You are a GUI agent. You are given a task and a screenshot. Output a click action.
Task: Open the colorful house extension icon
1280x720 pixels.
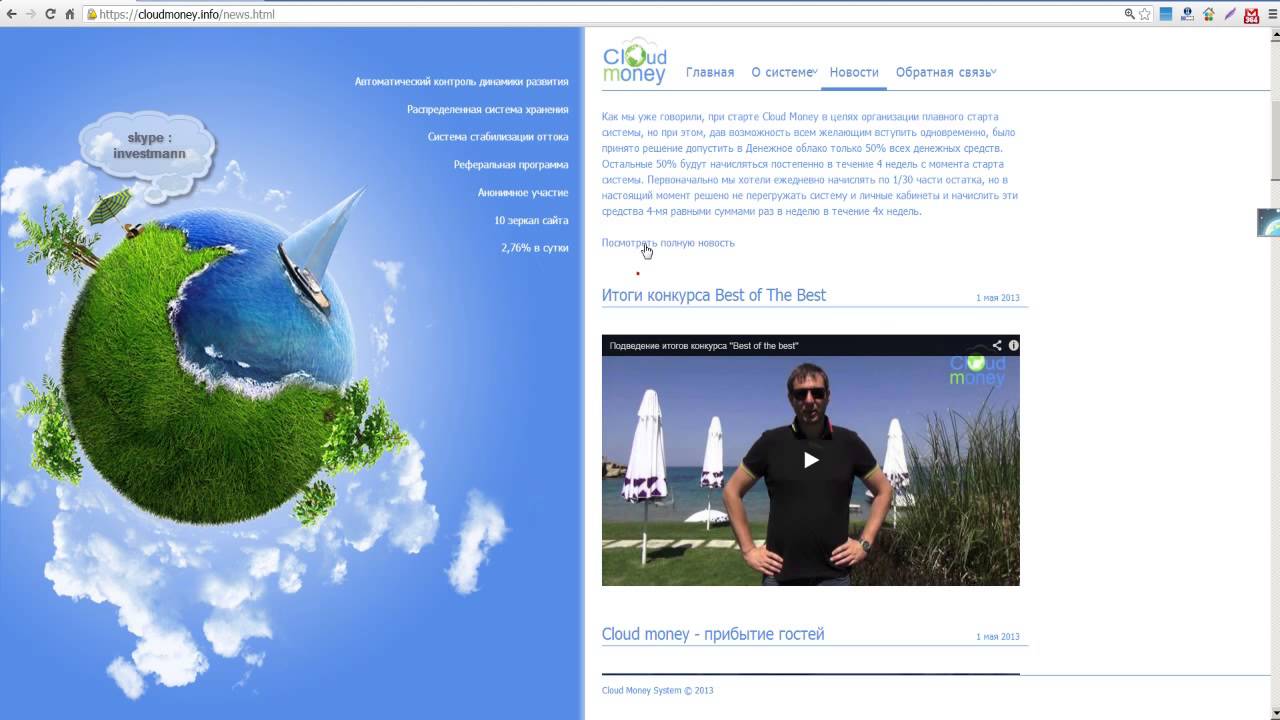pos(1208,14)
